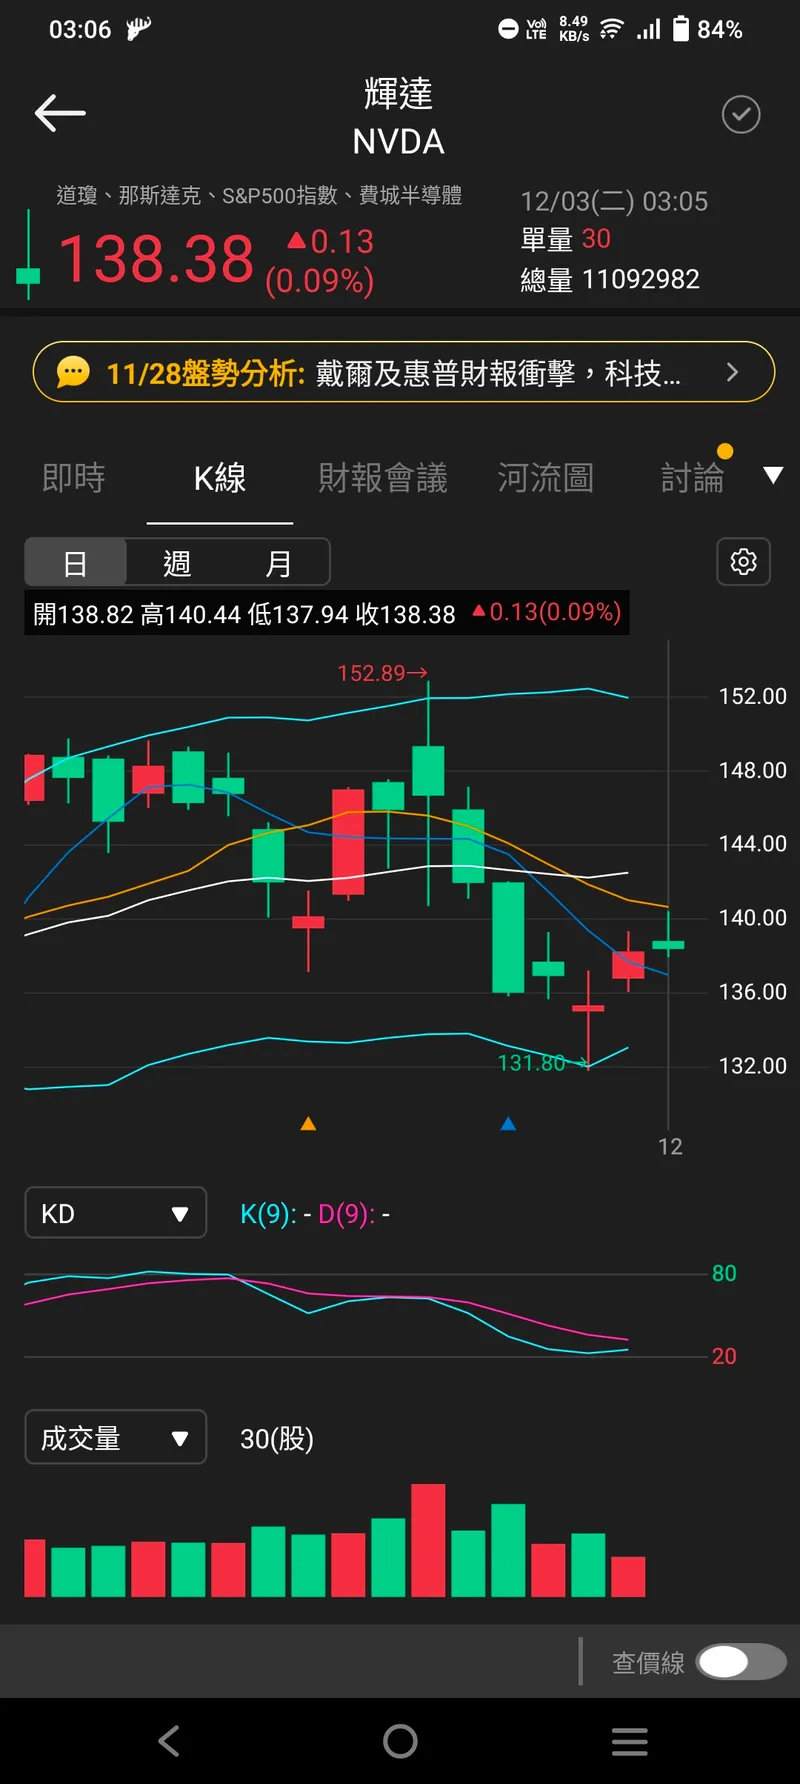Tap the blue triangle marker under chart
The image size is (800, 1784).
click(508, 1124)
